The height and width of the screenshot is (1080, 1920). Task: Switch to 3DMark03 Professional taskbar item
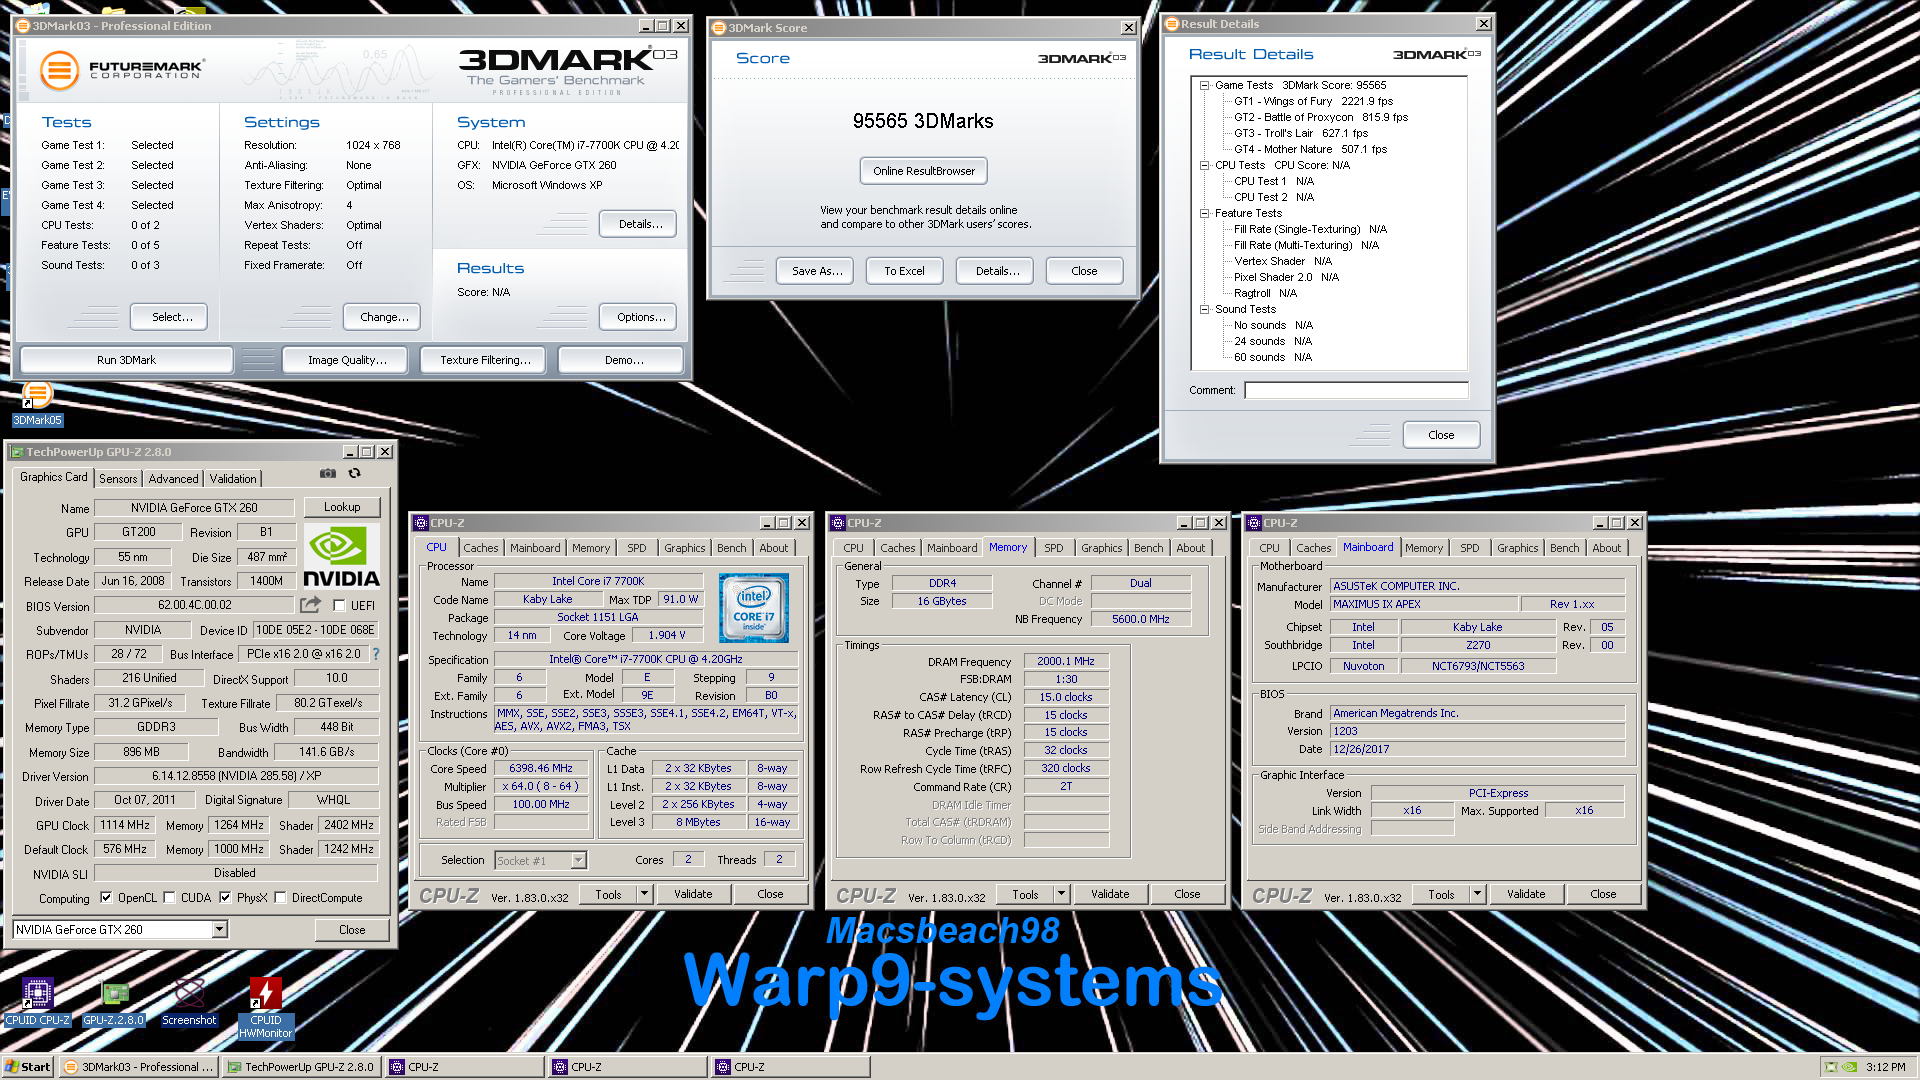tap(139, 1067)
